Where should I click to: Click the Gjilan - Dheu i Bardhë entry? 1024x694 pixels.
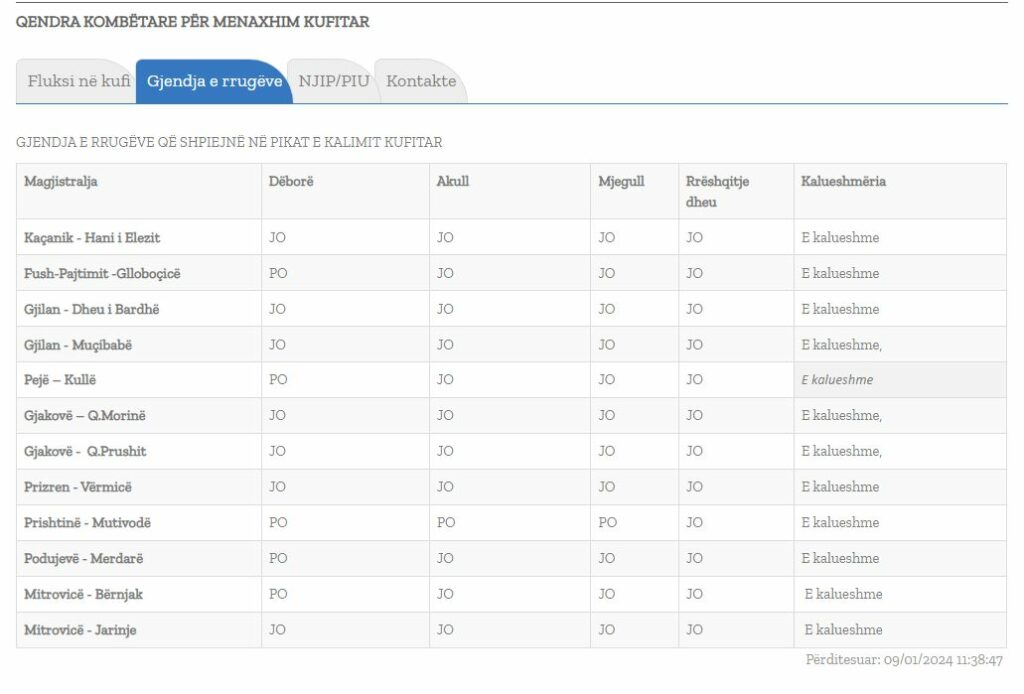point(91,309)
